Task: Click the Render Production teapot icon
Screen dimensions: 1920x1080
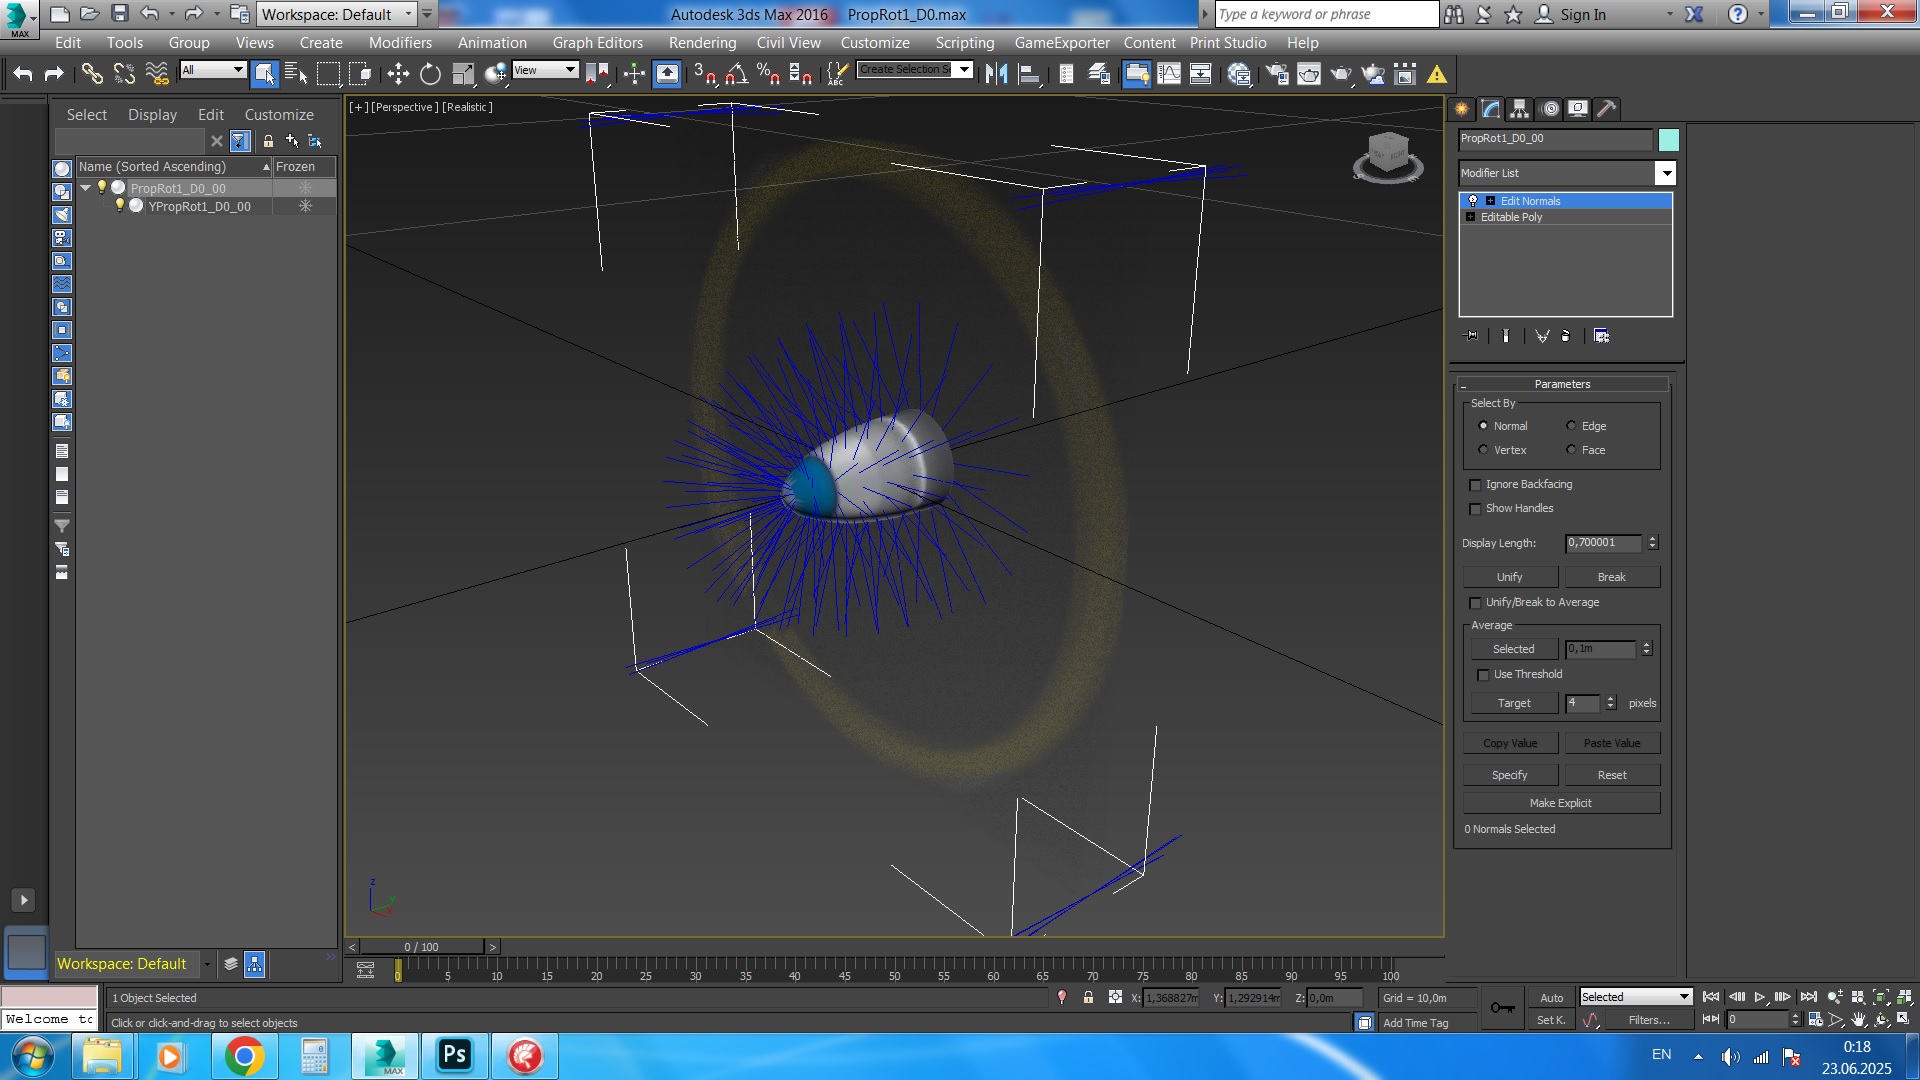Action: (x=1341, y=74)
